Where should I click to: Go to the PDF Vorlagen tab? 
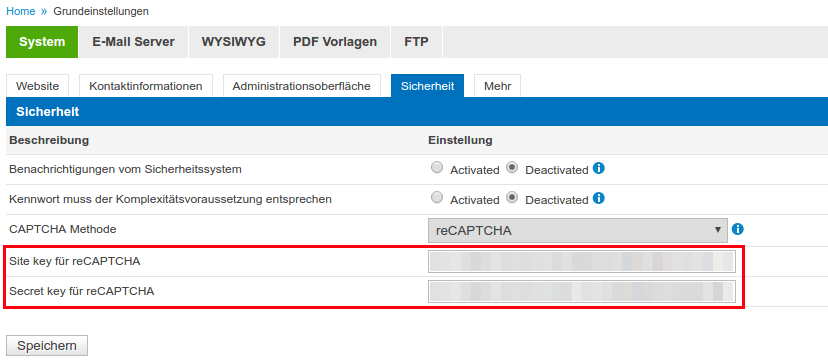point(335,42)
